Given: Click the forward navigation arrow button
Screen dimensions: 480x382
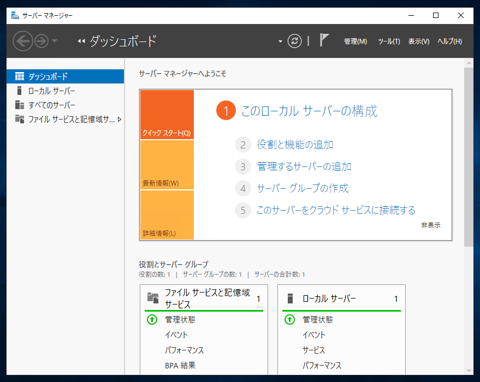Looking at the screenshot, I should tap(42, 41).
